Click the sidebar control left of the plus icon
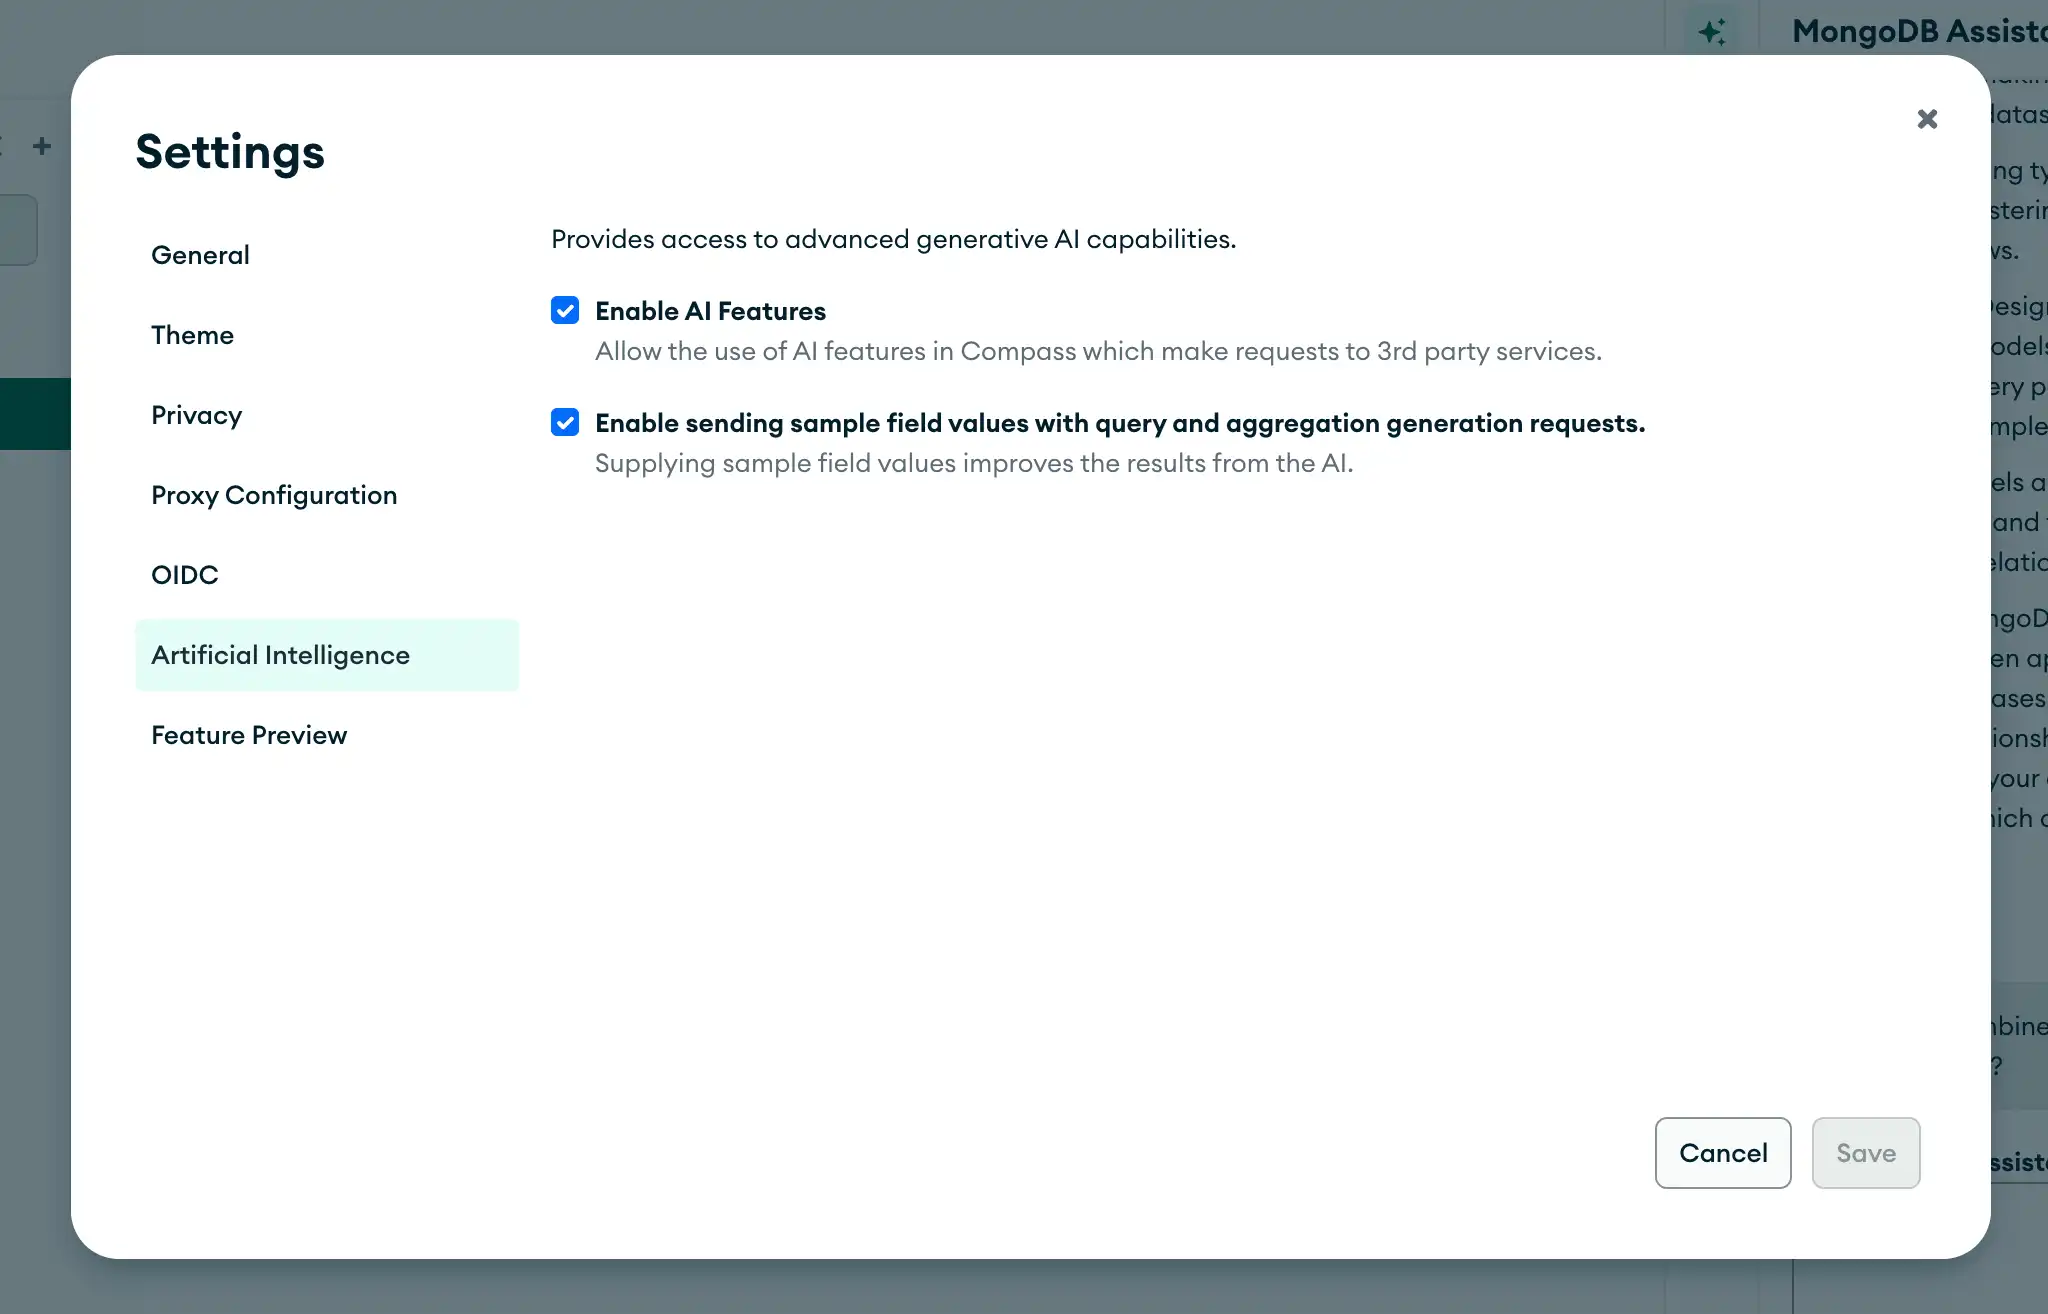This screenshot has width=2048, height=1314. (5, 145)
